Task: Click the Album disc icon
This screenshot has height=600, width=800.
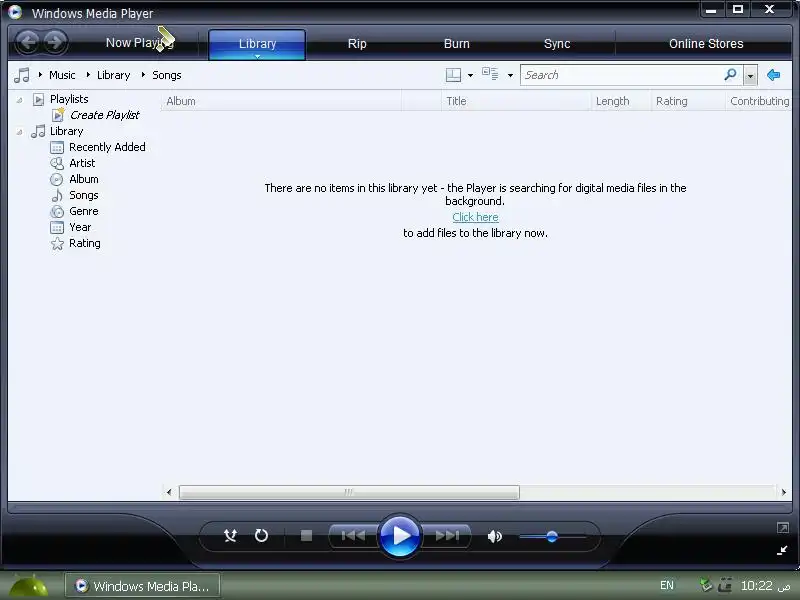Action: click(x=57, y=180)
